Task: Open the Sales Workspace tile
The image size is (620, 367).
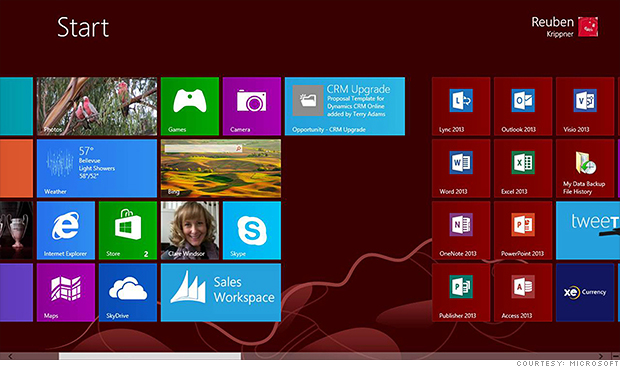Action: coord(221,292)
